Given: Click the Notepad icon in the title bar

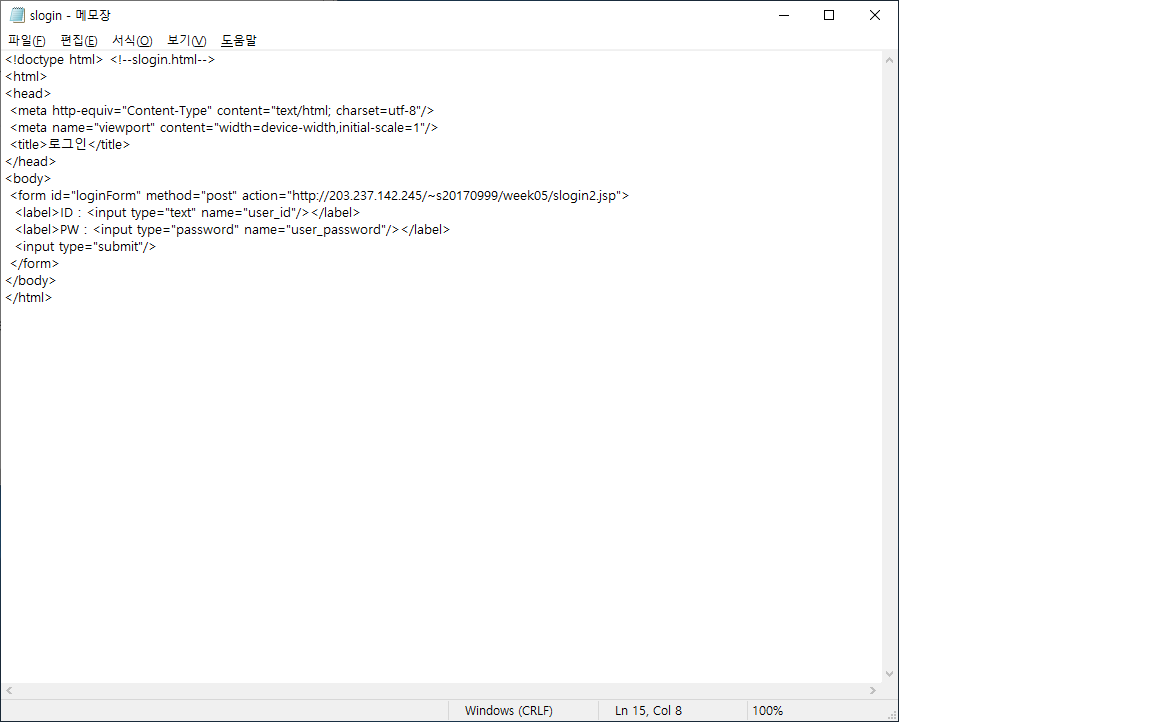Looking at the screenshot, I should tap(17, 15).
